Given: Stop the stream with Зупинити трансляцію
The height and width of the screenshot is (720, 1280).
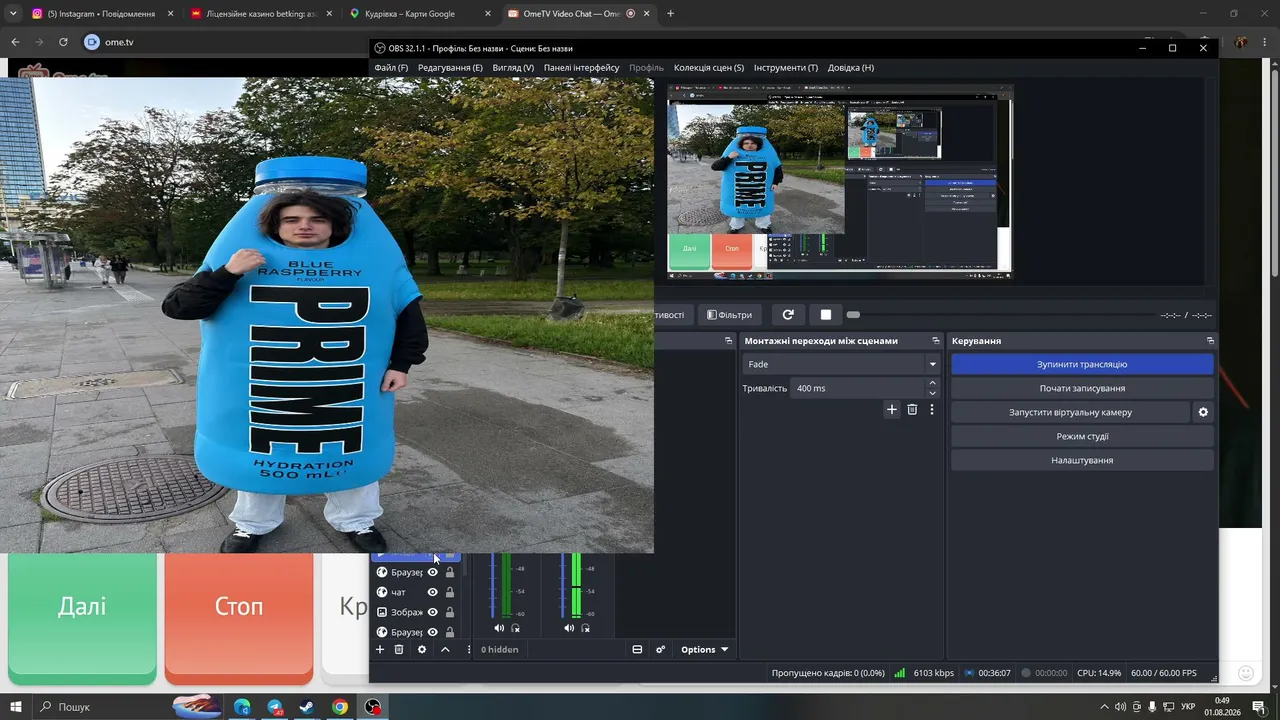Looking at the screenshot, I should (1082, 364).
